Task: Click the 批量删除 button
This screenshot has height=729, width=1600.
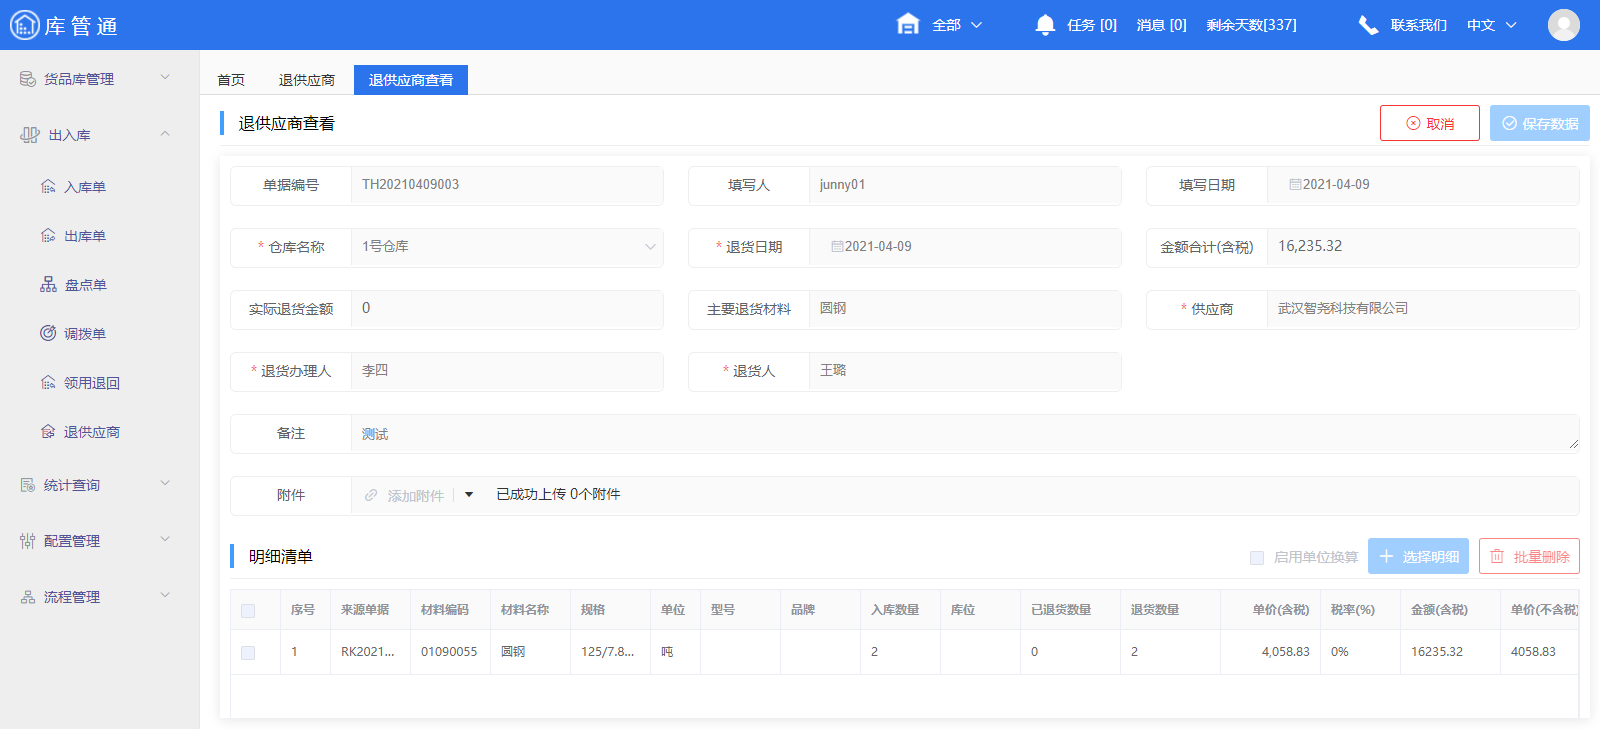Action: pos(1529,557)
